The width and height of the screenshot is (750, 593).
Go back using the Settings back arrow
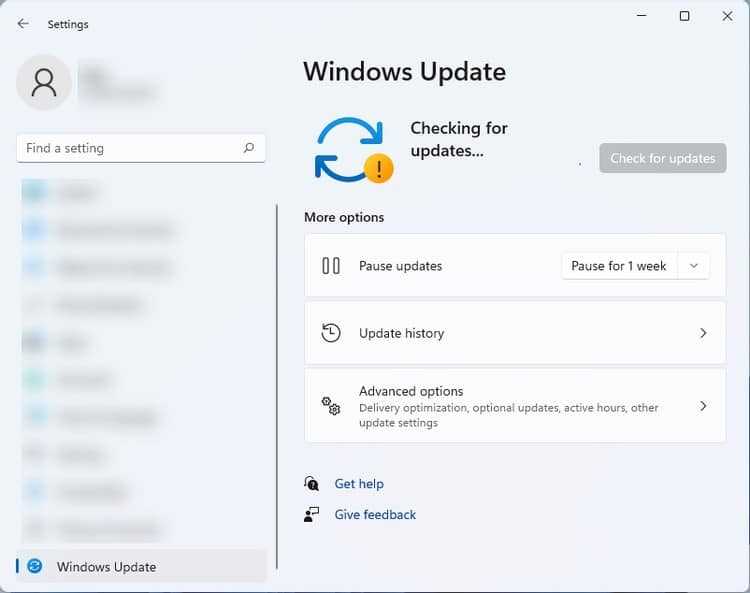click(x=22, y=23)
